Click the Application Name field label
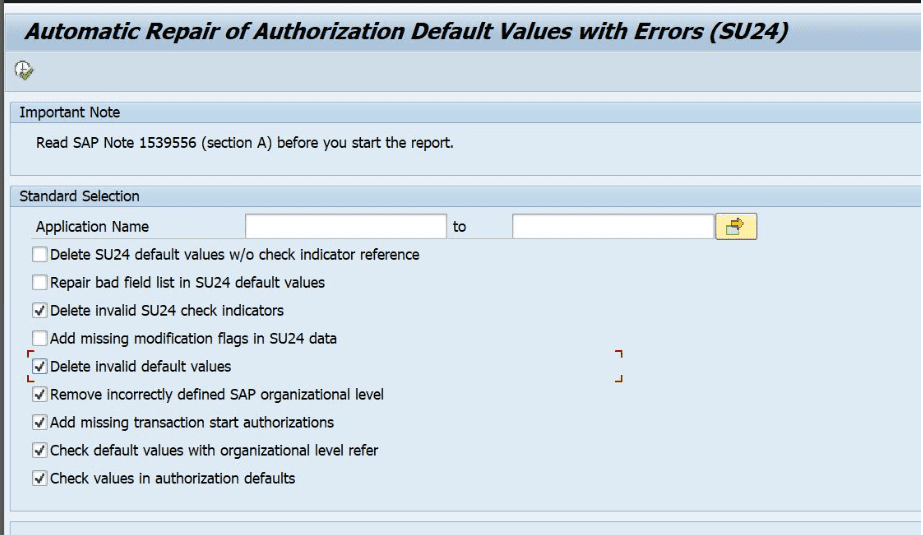Screen dimensions: 923x535 click(92, 227)
